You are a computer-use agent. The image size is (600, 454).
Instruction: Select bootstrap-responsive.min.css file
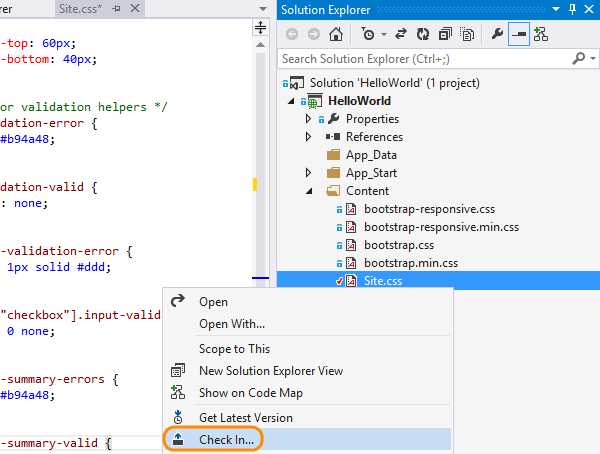point(442,227)
